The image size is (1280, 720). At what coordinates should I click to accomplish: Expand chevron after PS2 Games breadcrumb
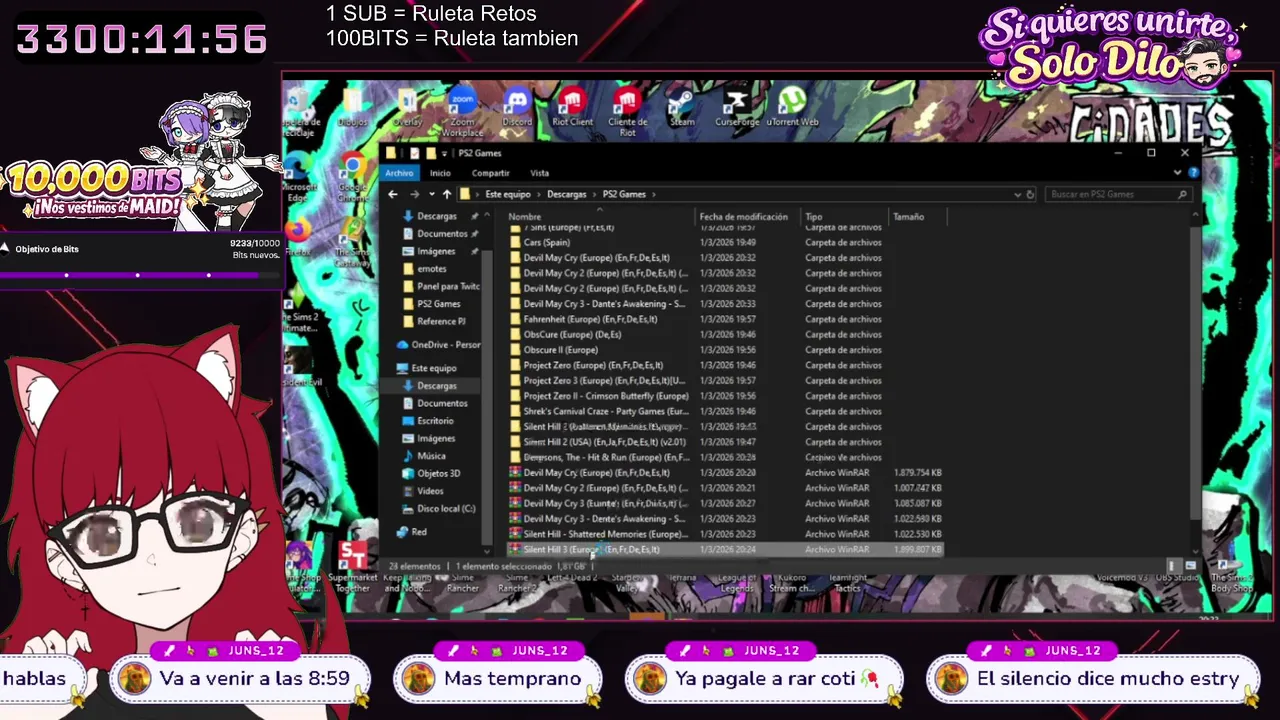click(x=654, y=194)
